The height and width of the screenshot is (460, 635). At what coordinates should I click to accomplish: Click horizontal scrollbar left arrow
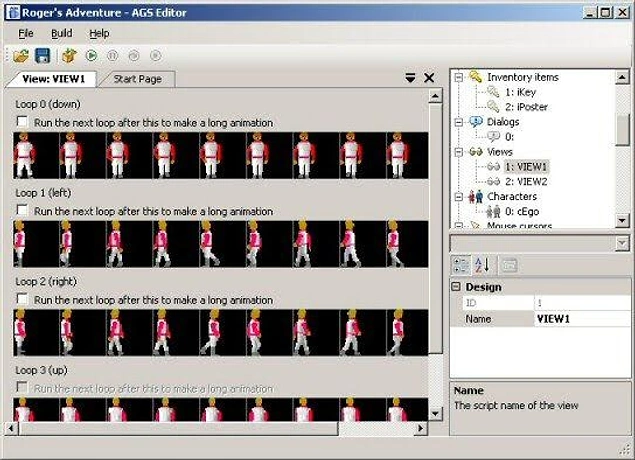click(11, 428)
